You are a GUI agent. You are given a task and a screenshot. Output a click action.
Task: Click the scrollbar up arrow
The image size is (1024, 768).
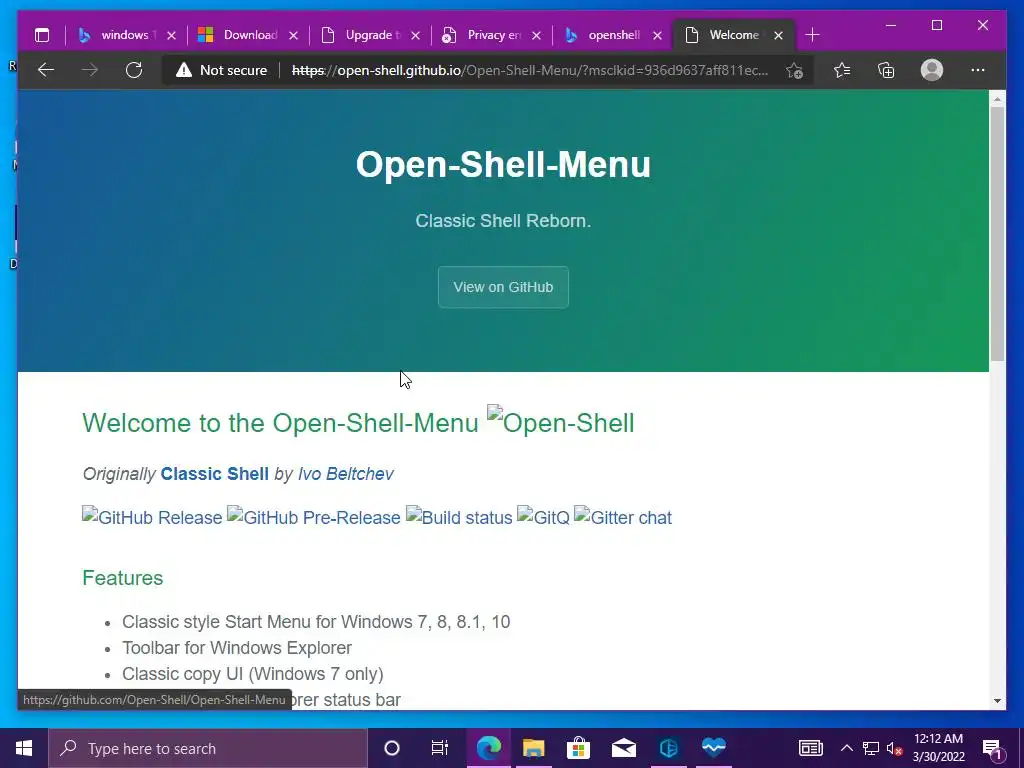coord(997,99)
